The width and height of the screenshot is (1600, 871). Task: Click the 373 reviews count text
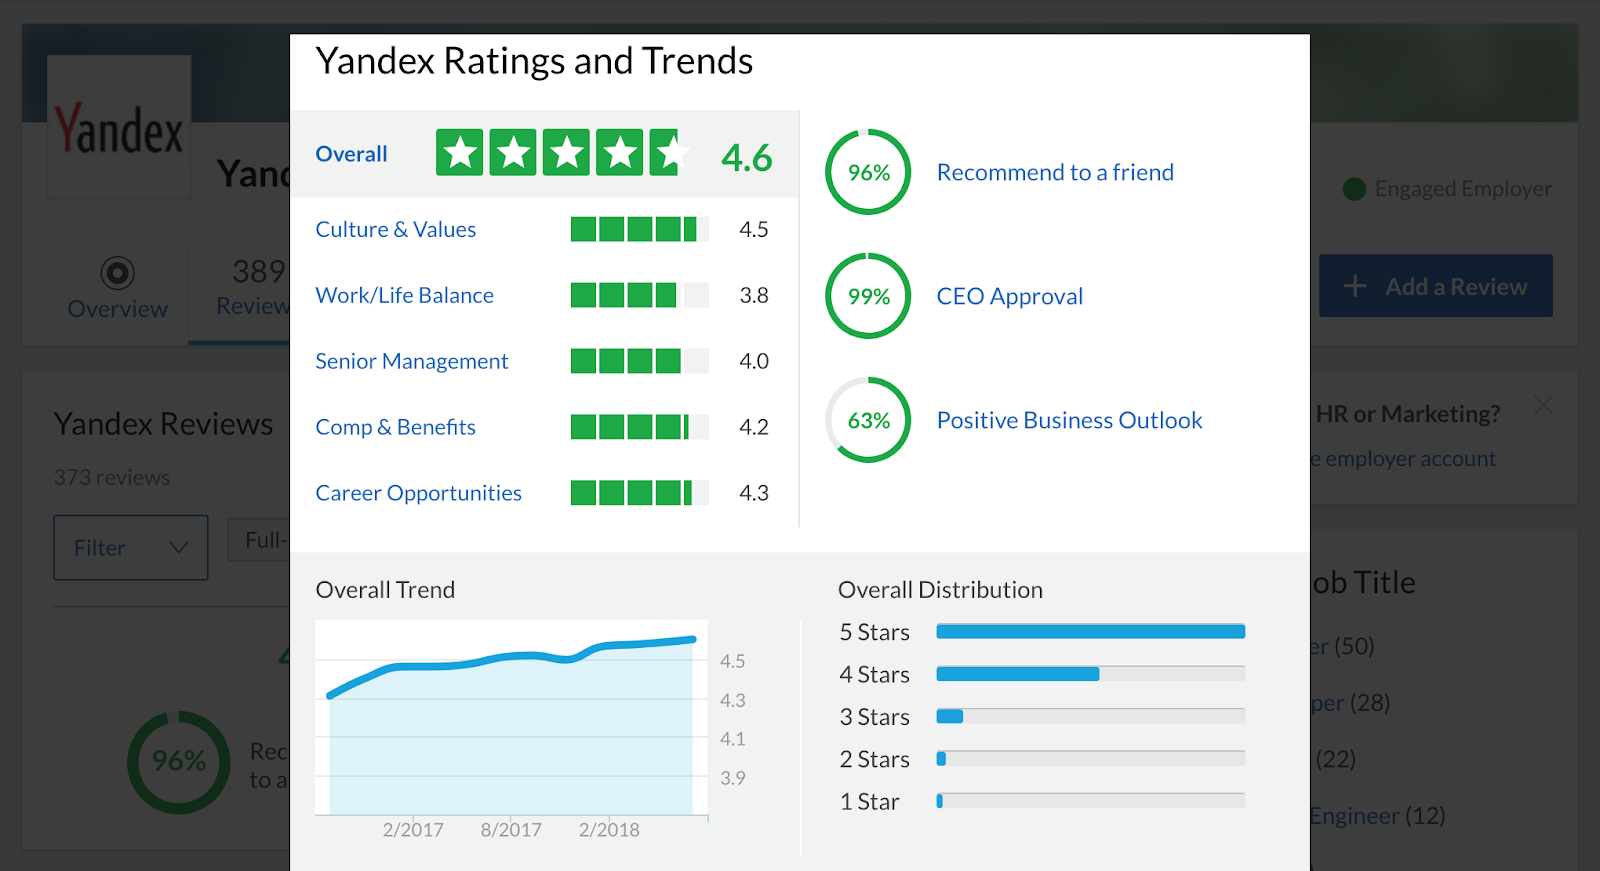point(112,478)
